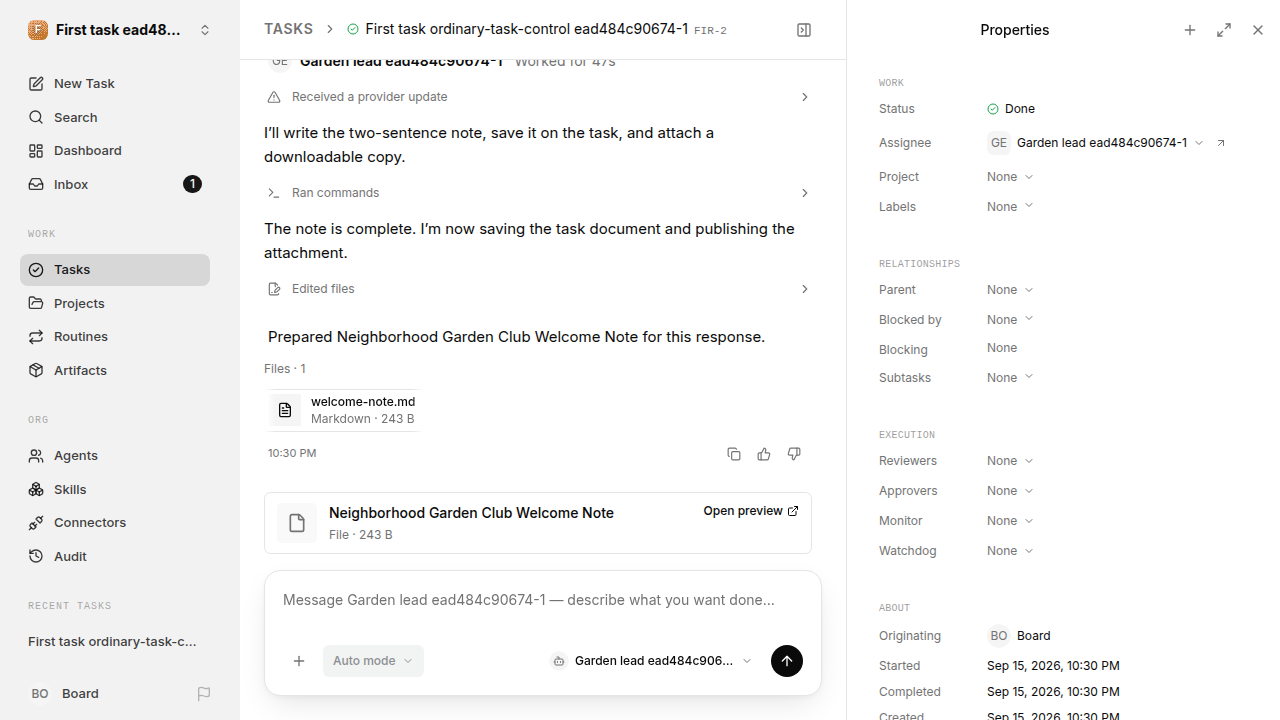Screen dimensions: 1280x720
Task: Click the send message arrow button
Action: pos(787,661)
